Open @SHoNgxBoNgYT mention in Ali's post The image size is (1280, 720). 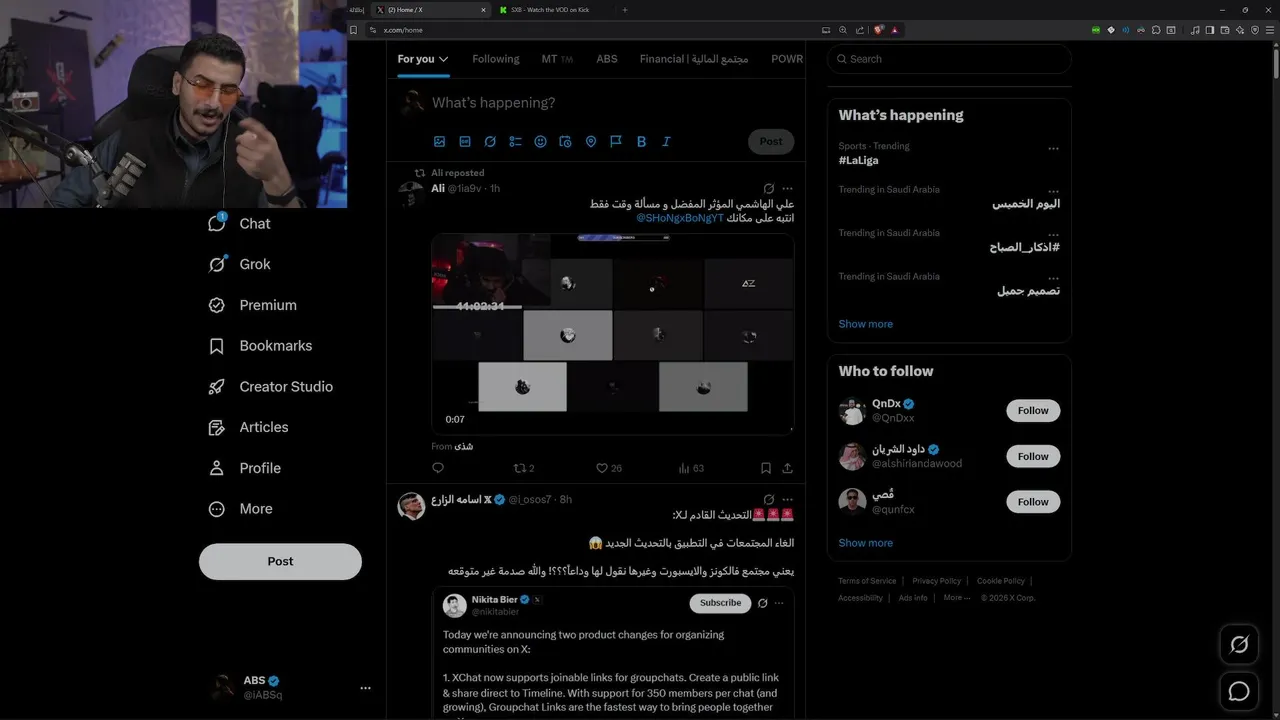680,218
